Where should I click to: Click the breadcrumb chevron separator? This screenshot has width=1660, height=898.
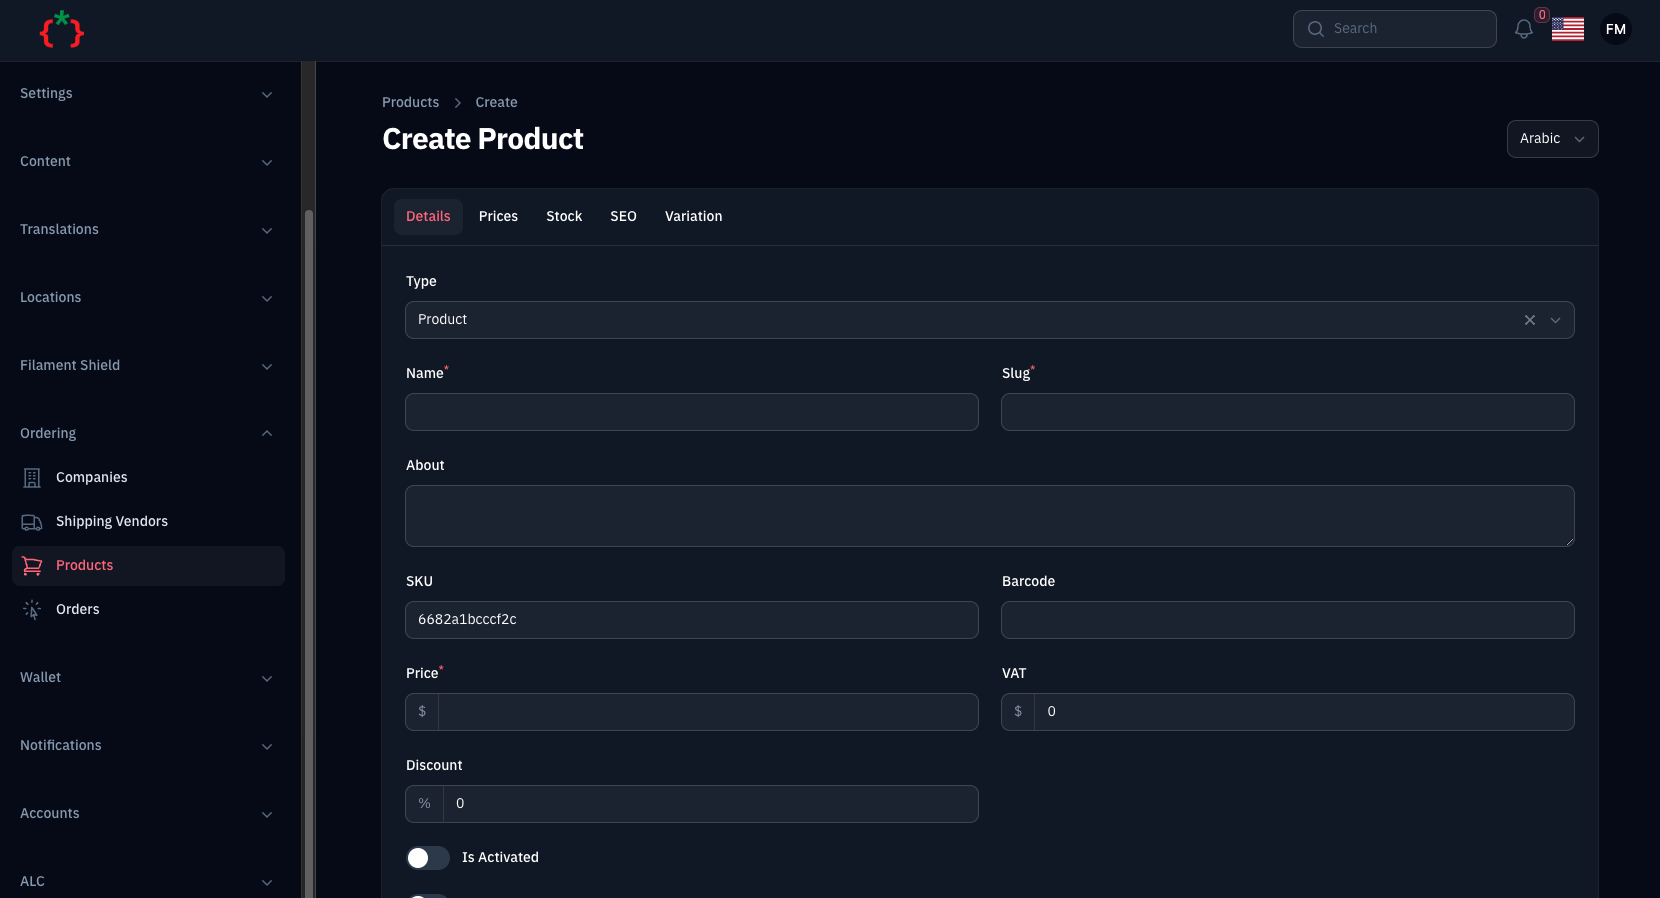(457, 103)
